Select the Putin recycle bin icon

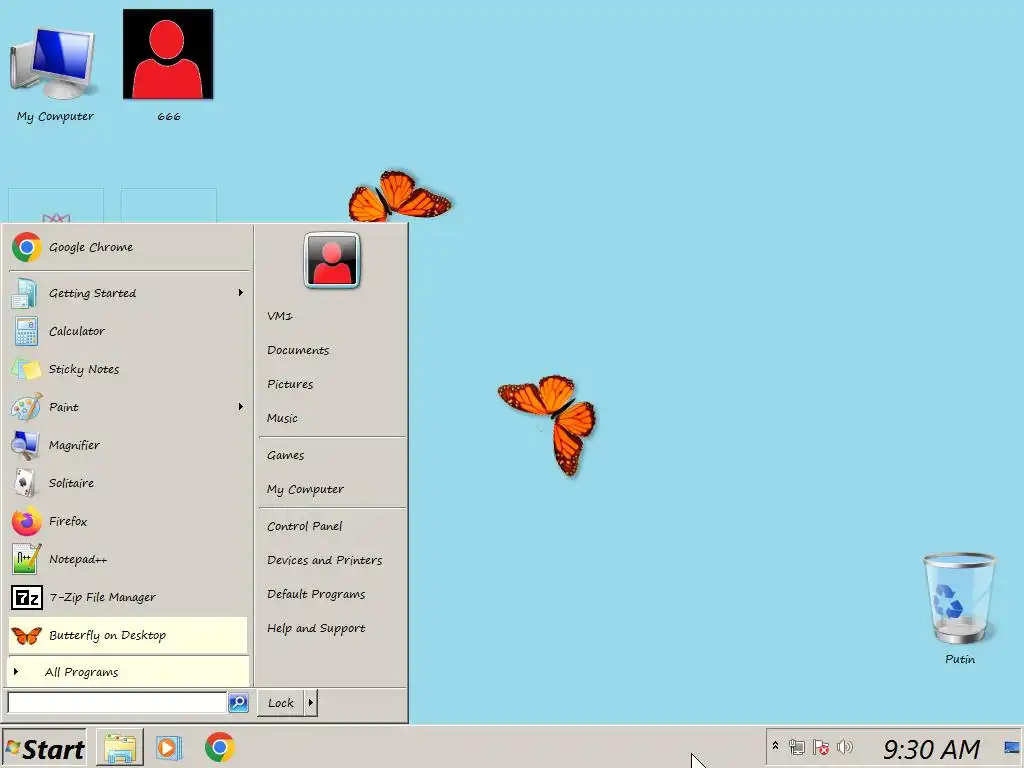[959, 609]
